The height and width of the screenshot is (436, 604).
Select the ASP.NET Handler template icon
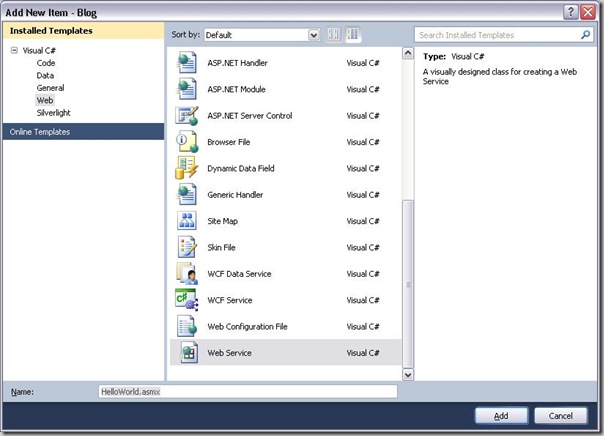click(x=187, y=63)
